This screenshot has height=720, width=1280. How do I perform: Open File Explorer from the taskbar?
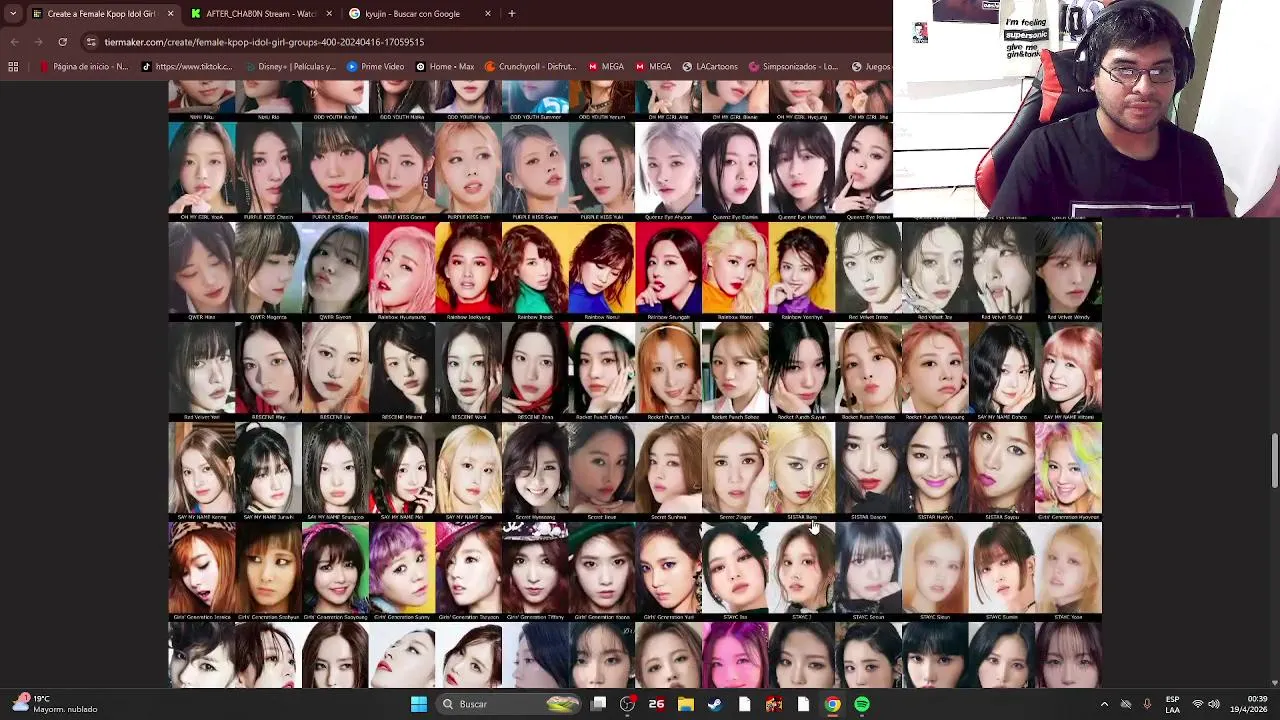click(686, 704)
